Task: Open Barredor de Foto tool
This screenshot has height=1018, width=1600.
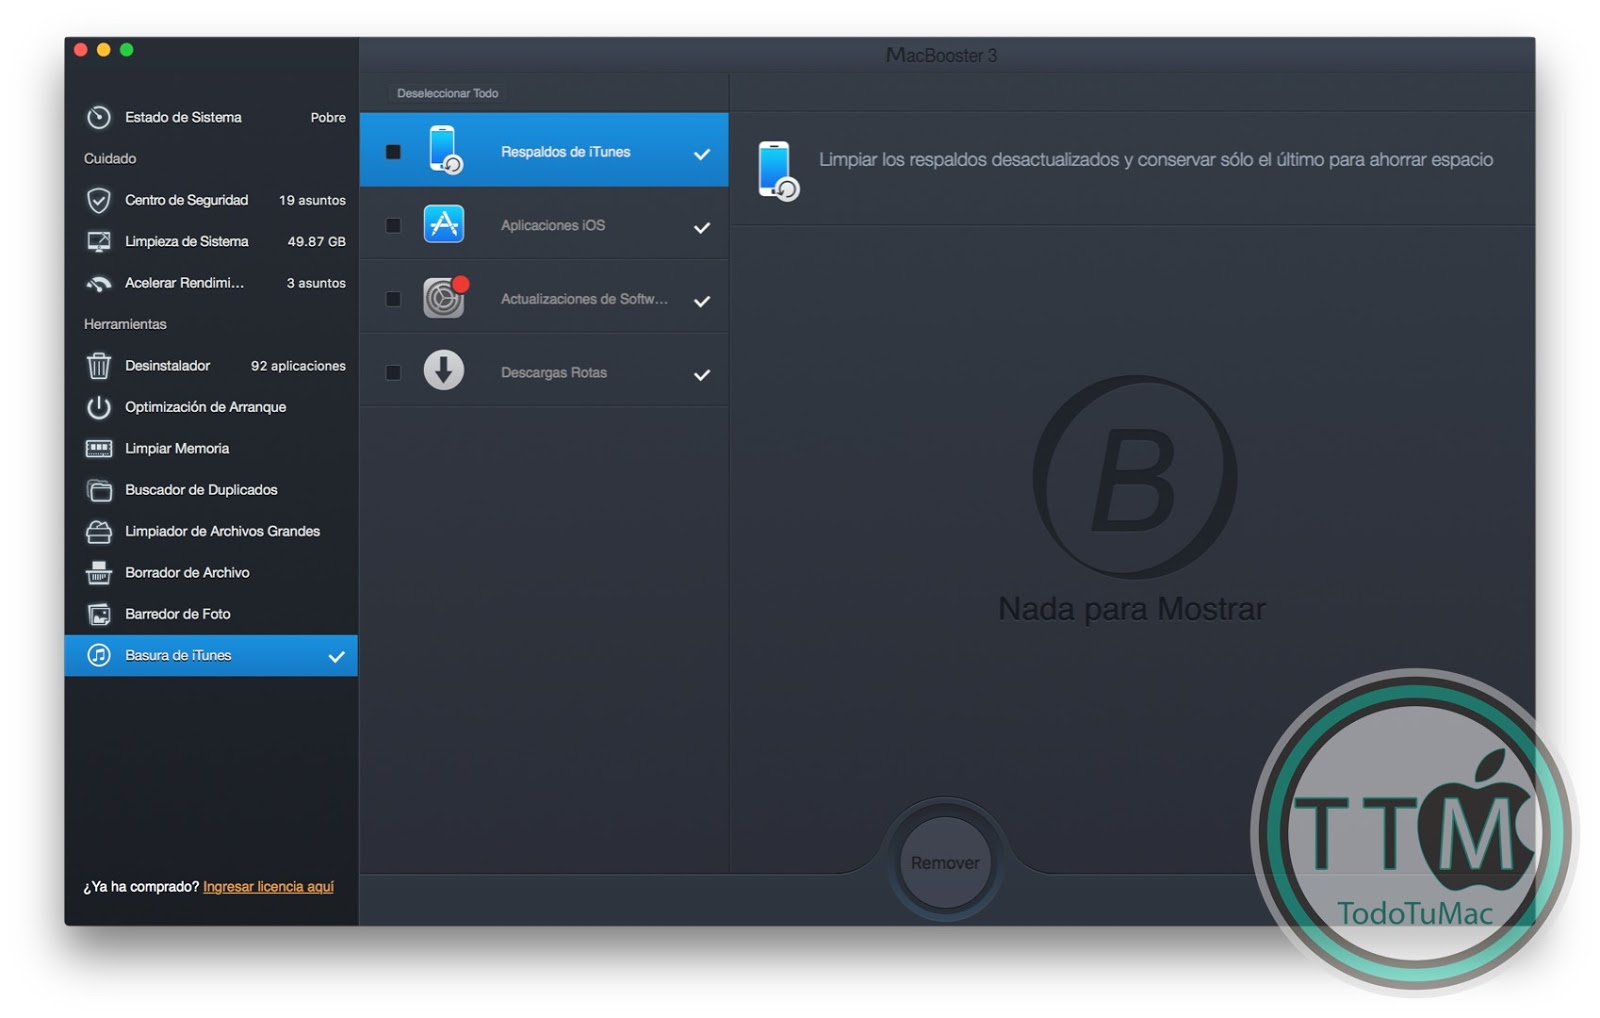Action: pos(211,614)
